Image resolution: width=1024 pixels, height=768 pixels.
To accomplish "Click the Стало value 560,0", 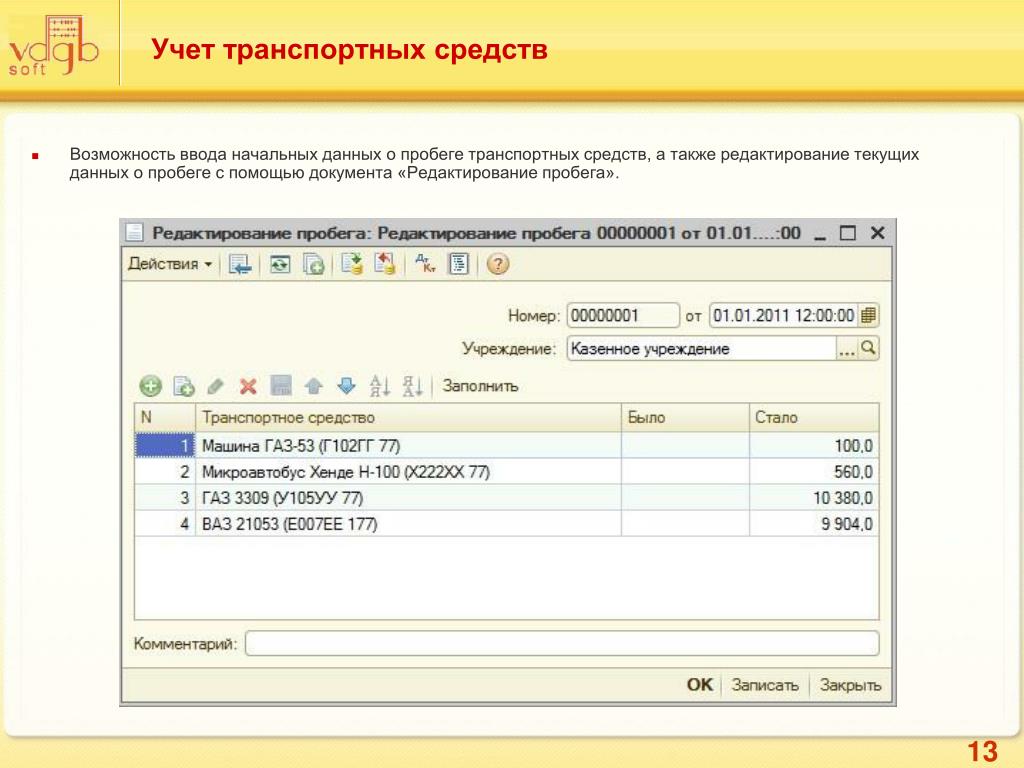I will (x=814, y=472).
